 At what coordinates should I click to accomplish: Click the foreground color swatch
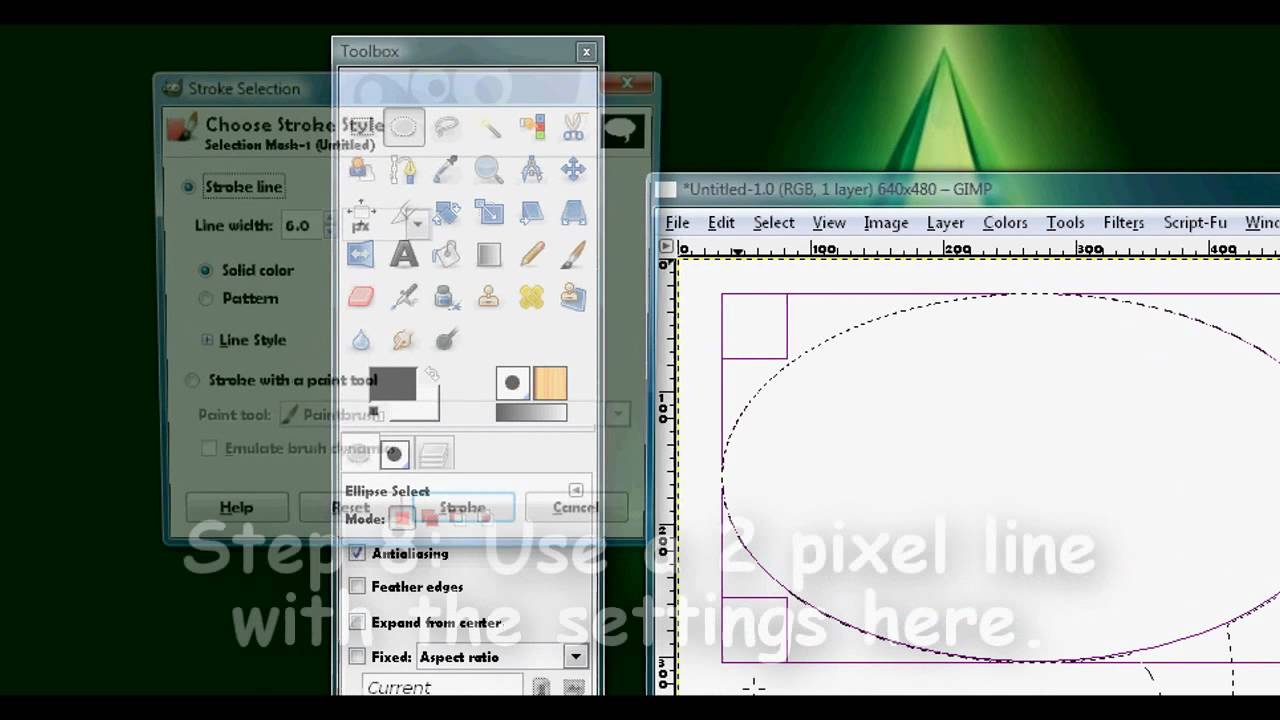click(392, 384)
